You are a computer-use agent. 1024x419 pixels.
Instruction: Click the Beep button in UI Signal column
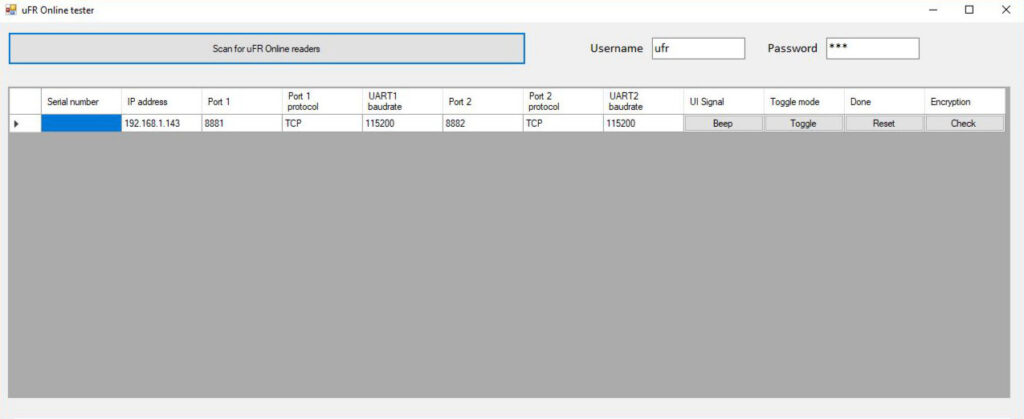pyautogui.click(x=723, y=123)
